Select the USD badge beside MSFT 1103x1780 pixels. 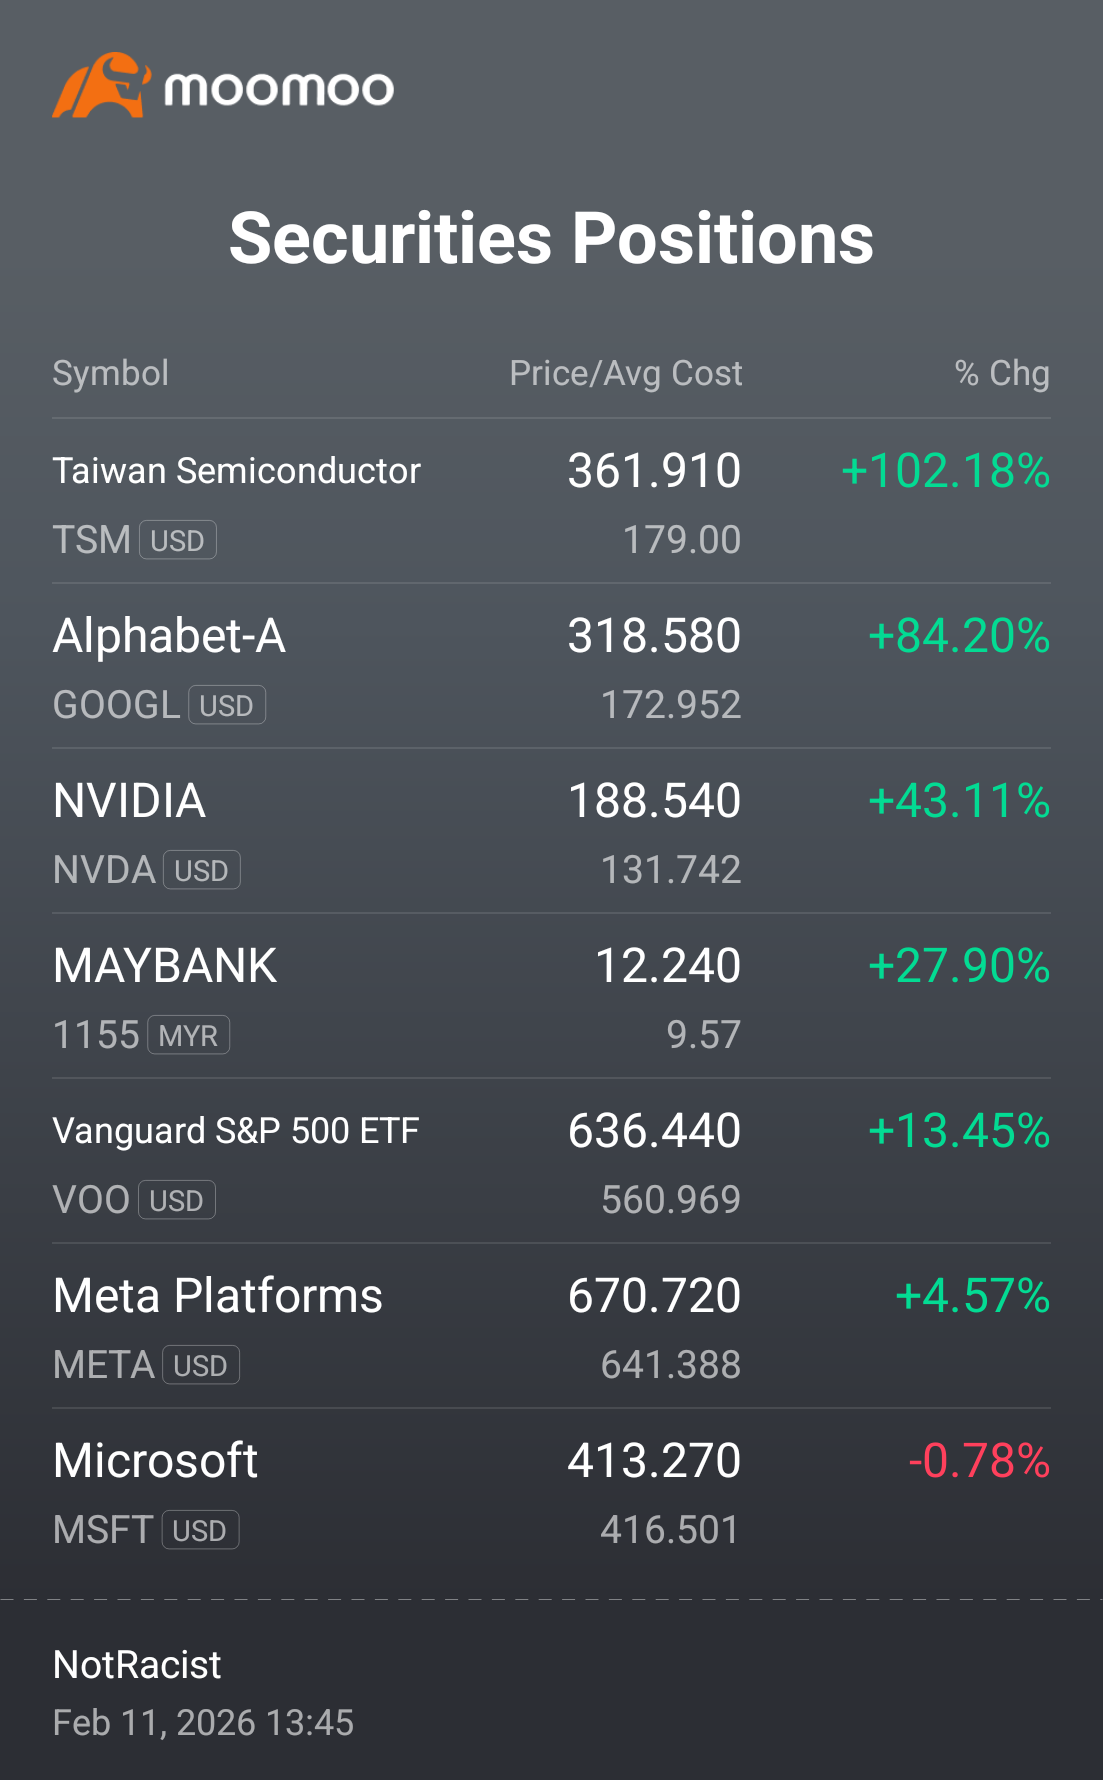pyautogui.click(x=200, y=1530)
